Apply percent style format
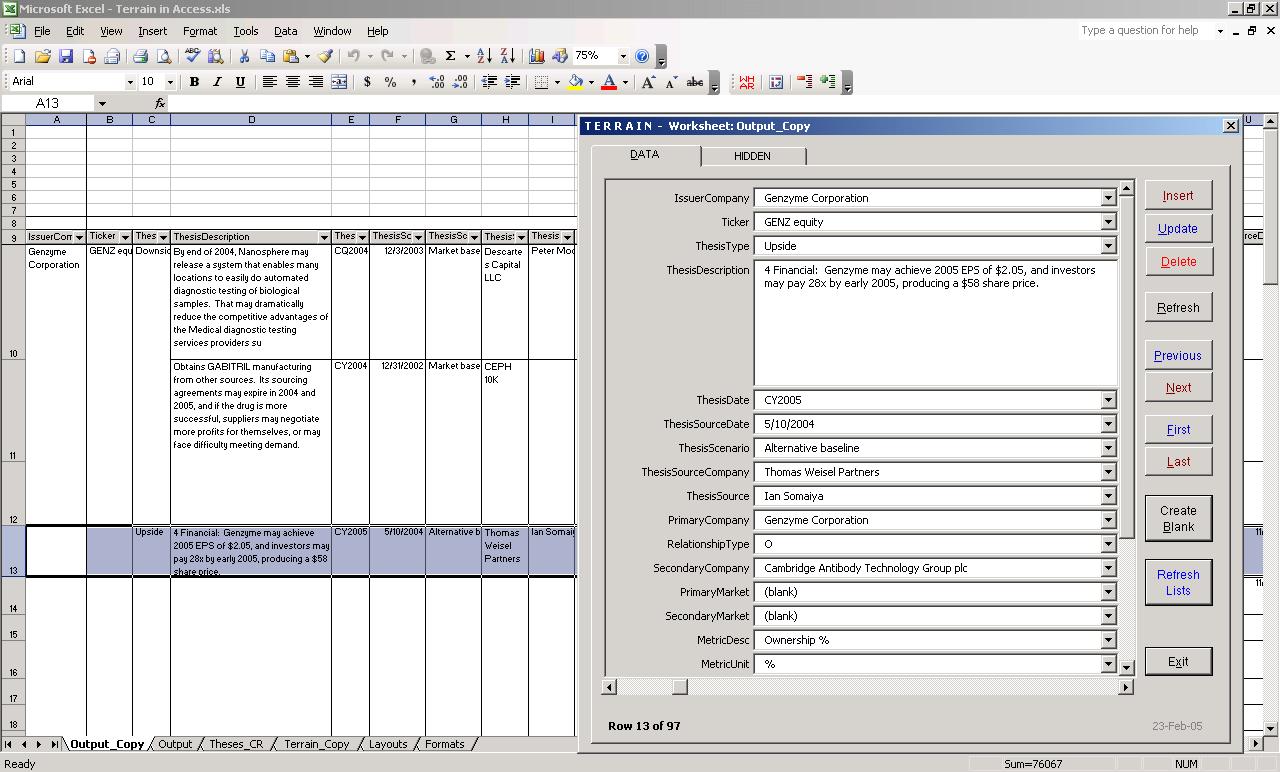Viewport: 1280px width, 772px height. click(390, 82)
